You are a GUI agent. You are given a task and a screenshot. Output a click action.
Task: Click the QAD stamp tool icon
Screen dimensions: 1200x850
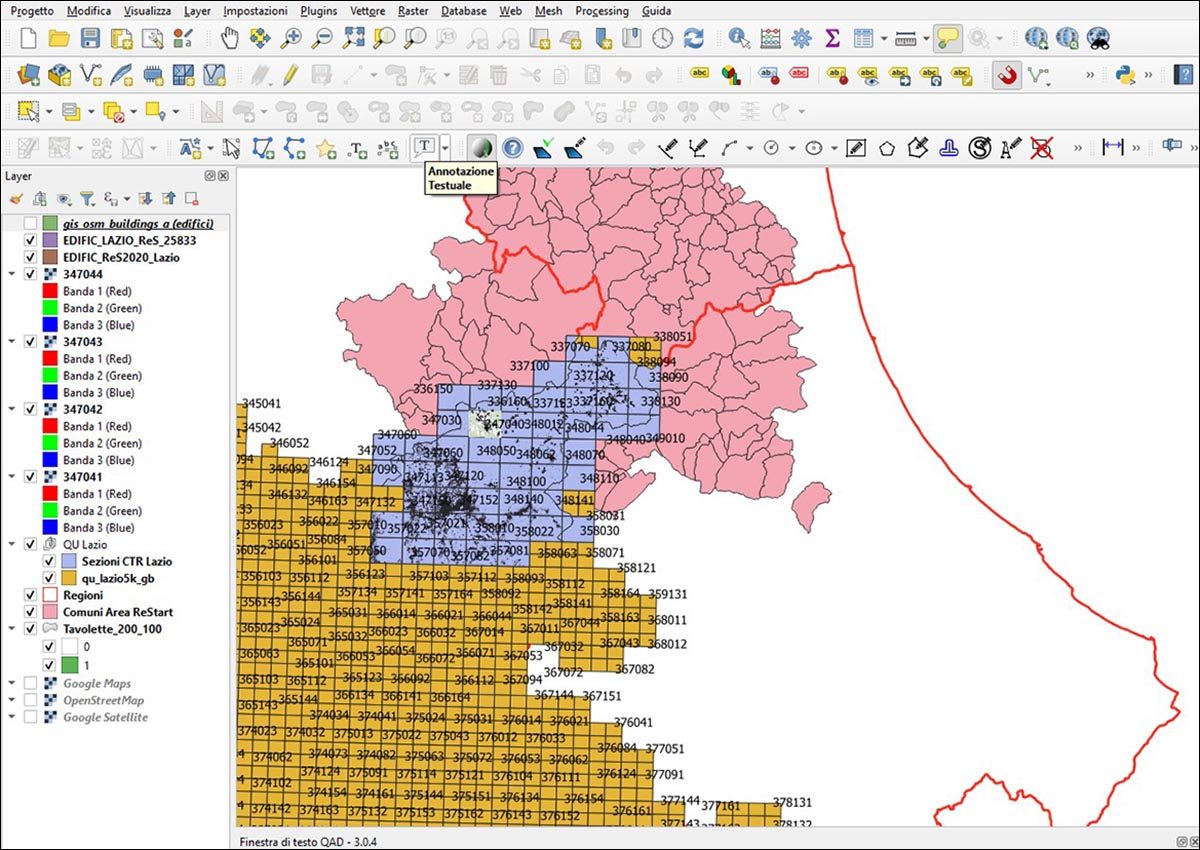pyautogui.click(x=948, y=147)
